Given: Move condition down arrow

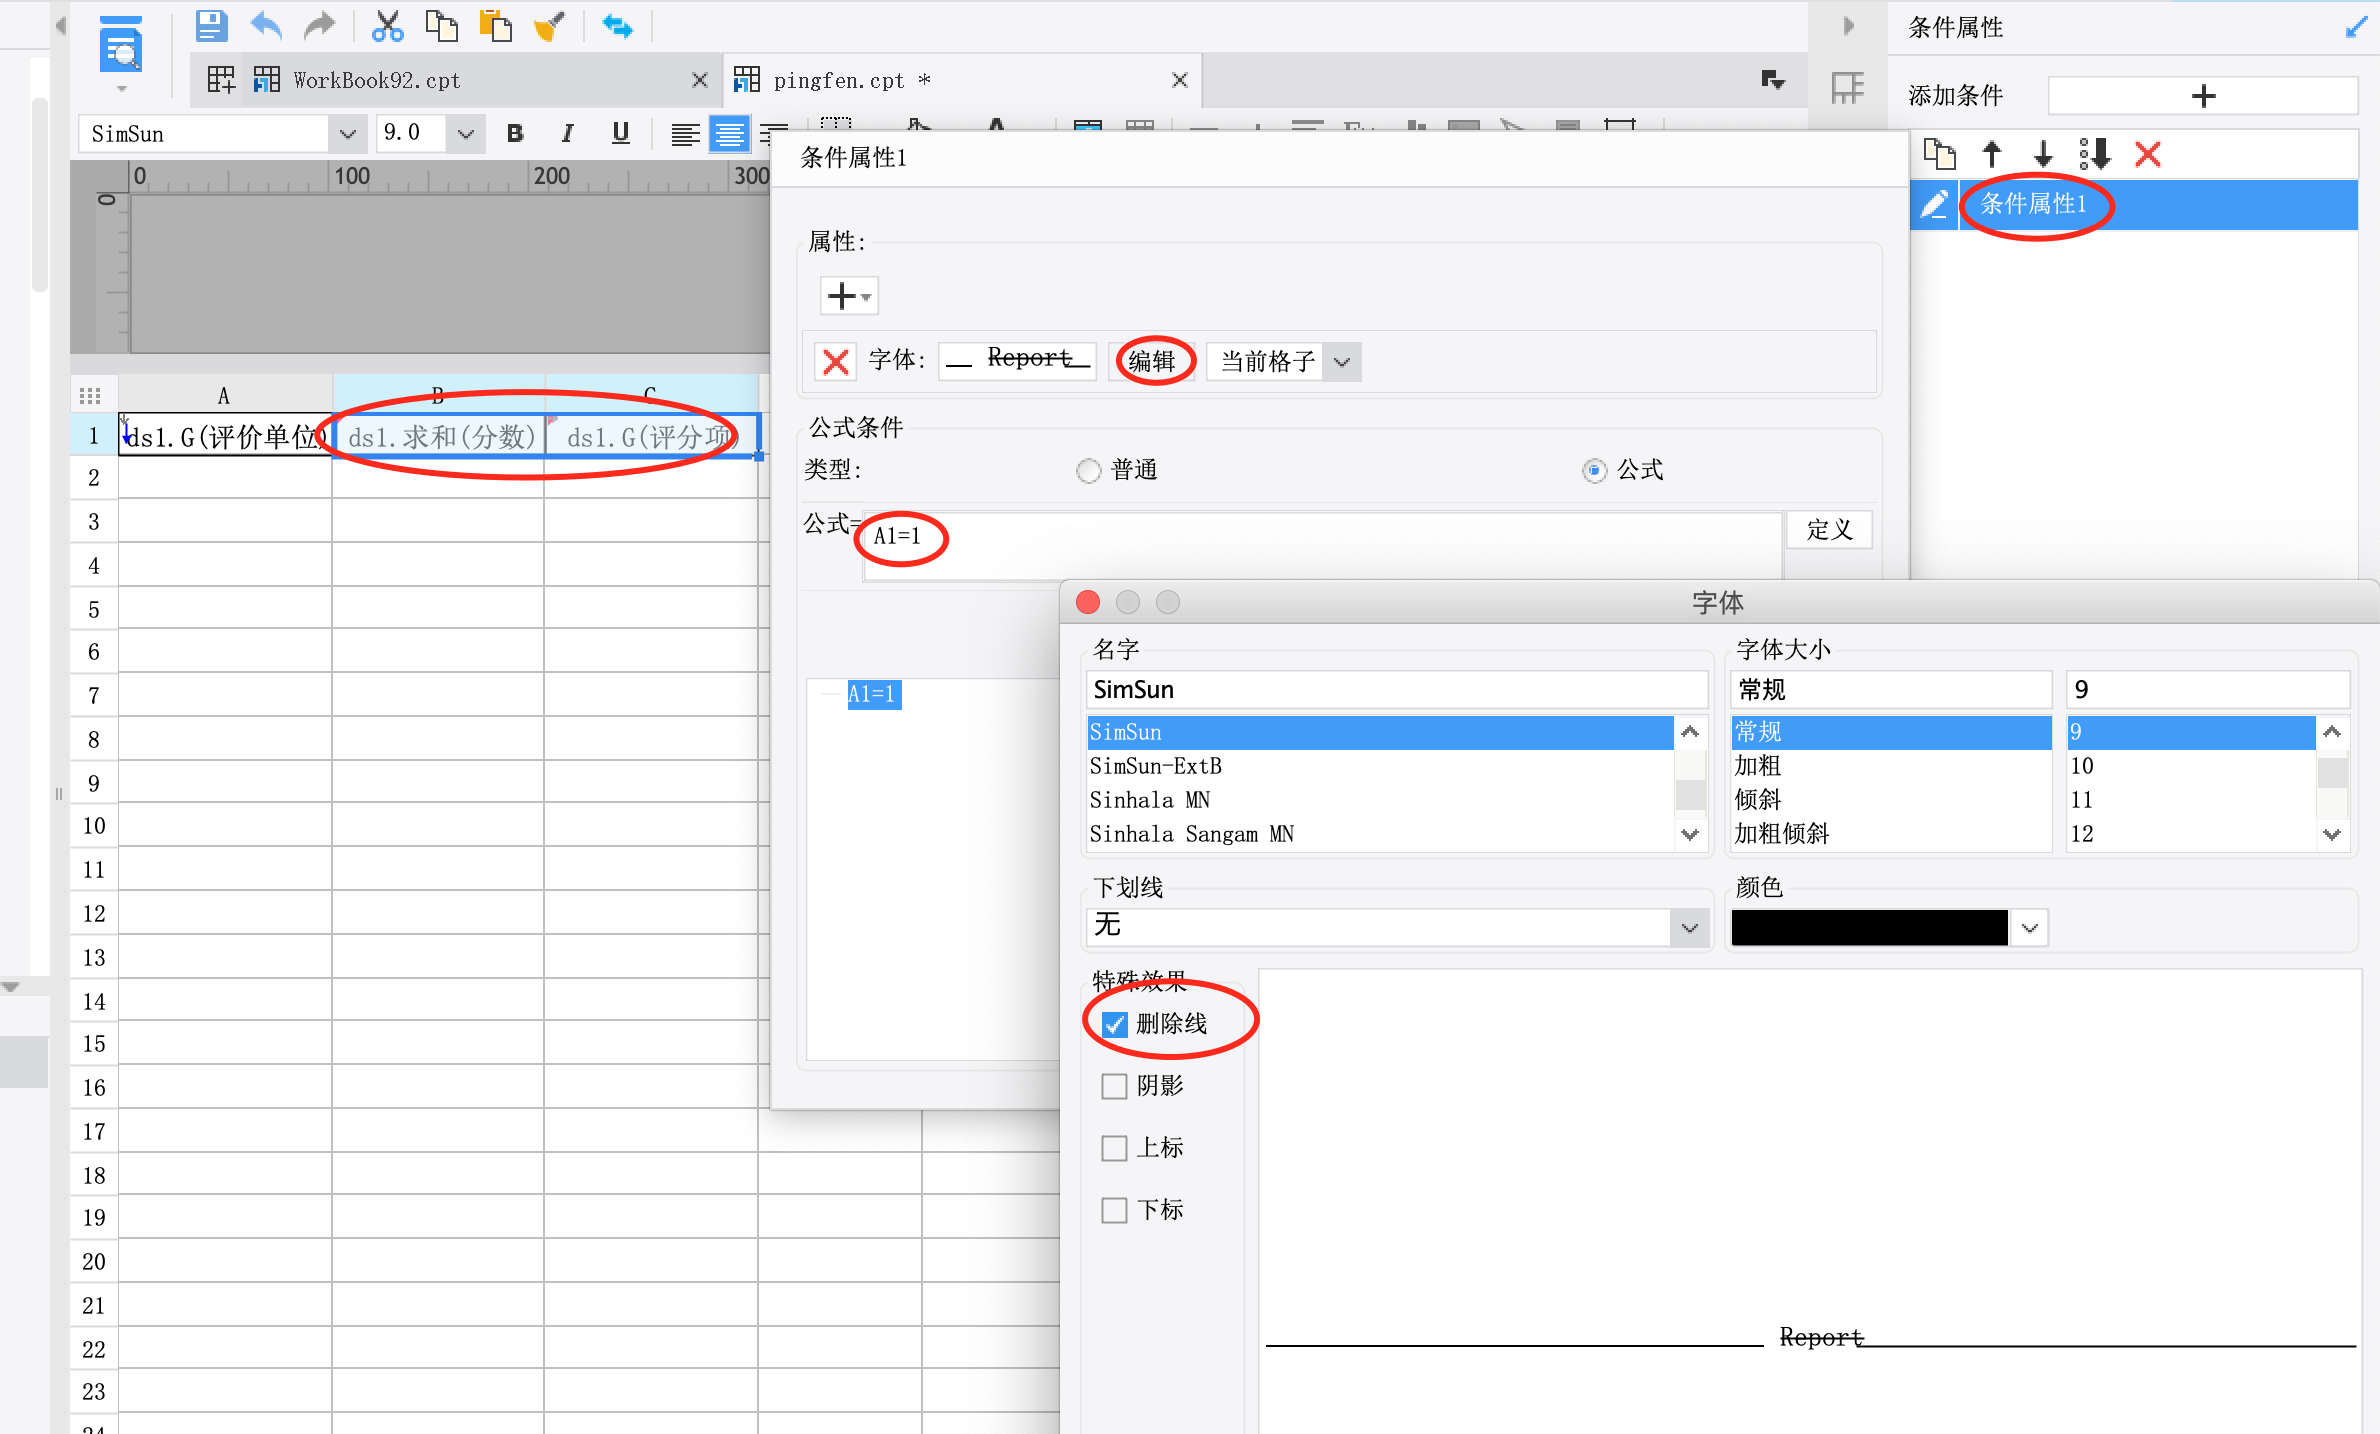Looking at the screenshot, I should coord(2043,154).
